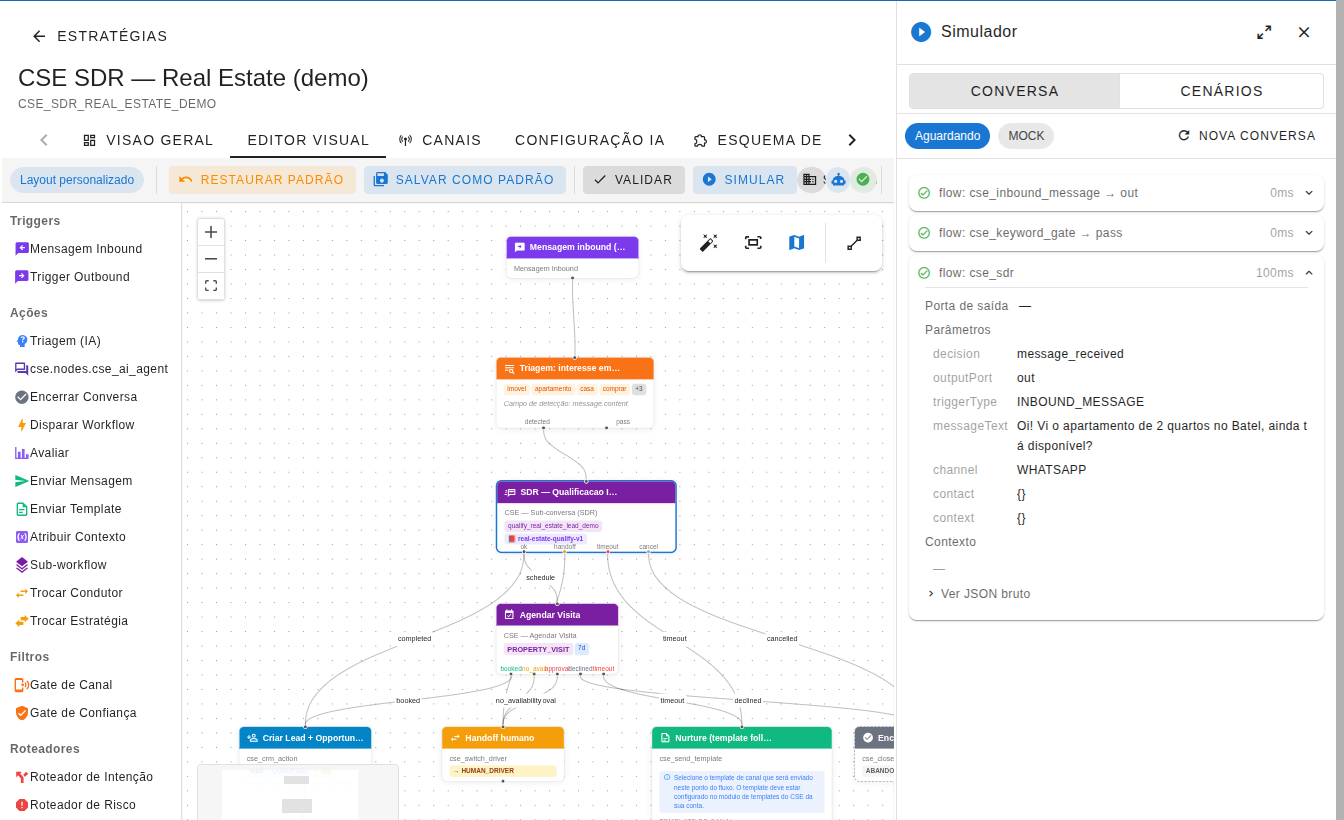Click the Restaurar Padrão button
Image resolution: width=1344 pixels, height=820 pixels.
point(261,180)
